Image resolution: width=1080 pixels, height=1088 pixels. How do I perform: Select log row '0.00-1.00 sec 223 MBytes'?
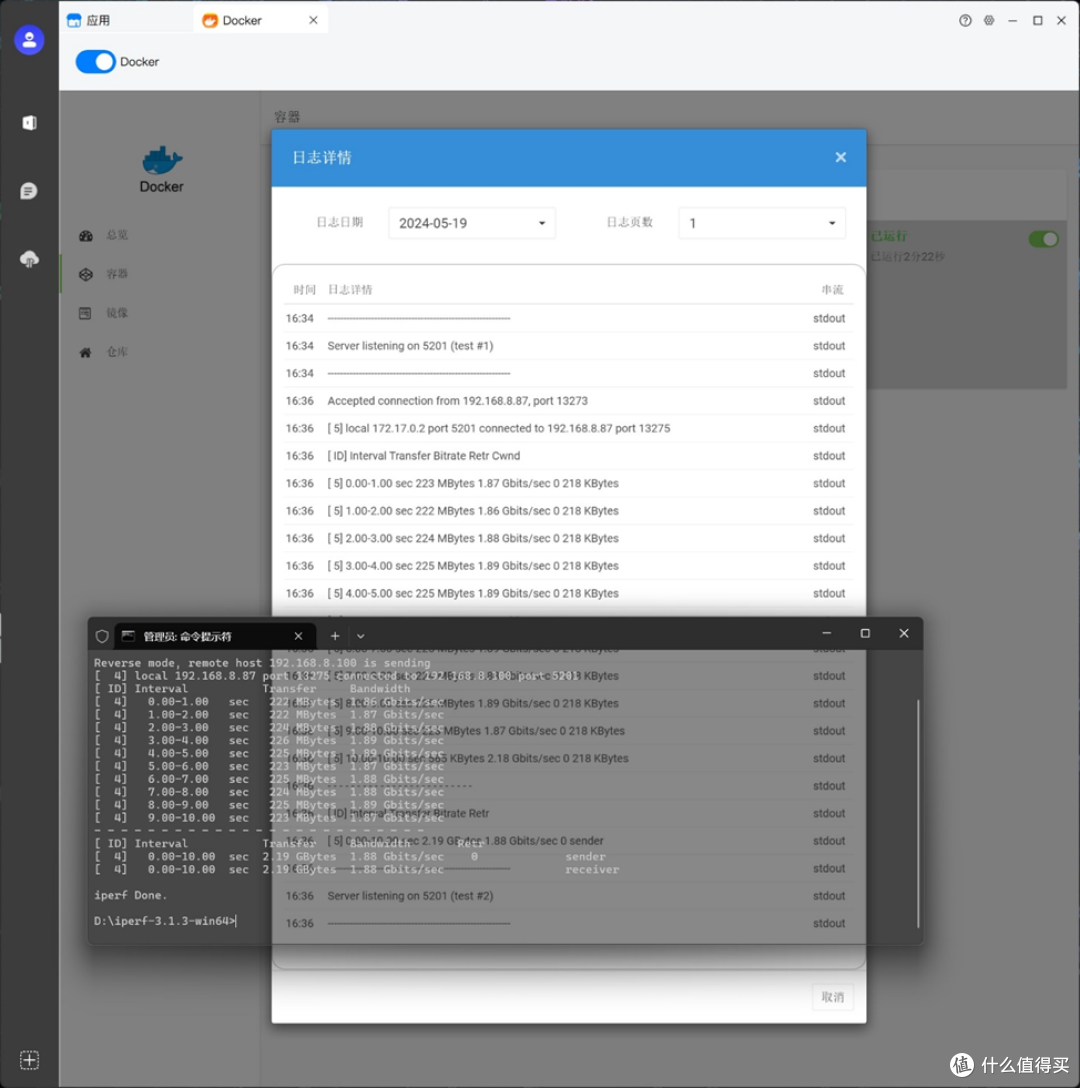click(x=568, y=483)
